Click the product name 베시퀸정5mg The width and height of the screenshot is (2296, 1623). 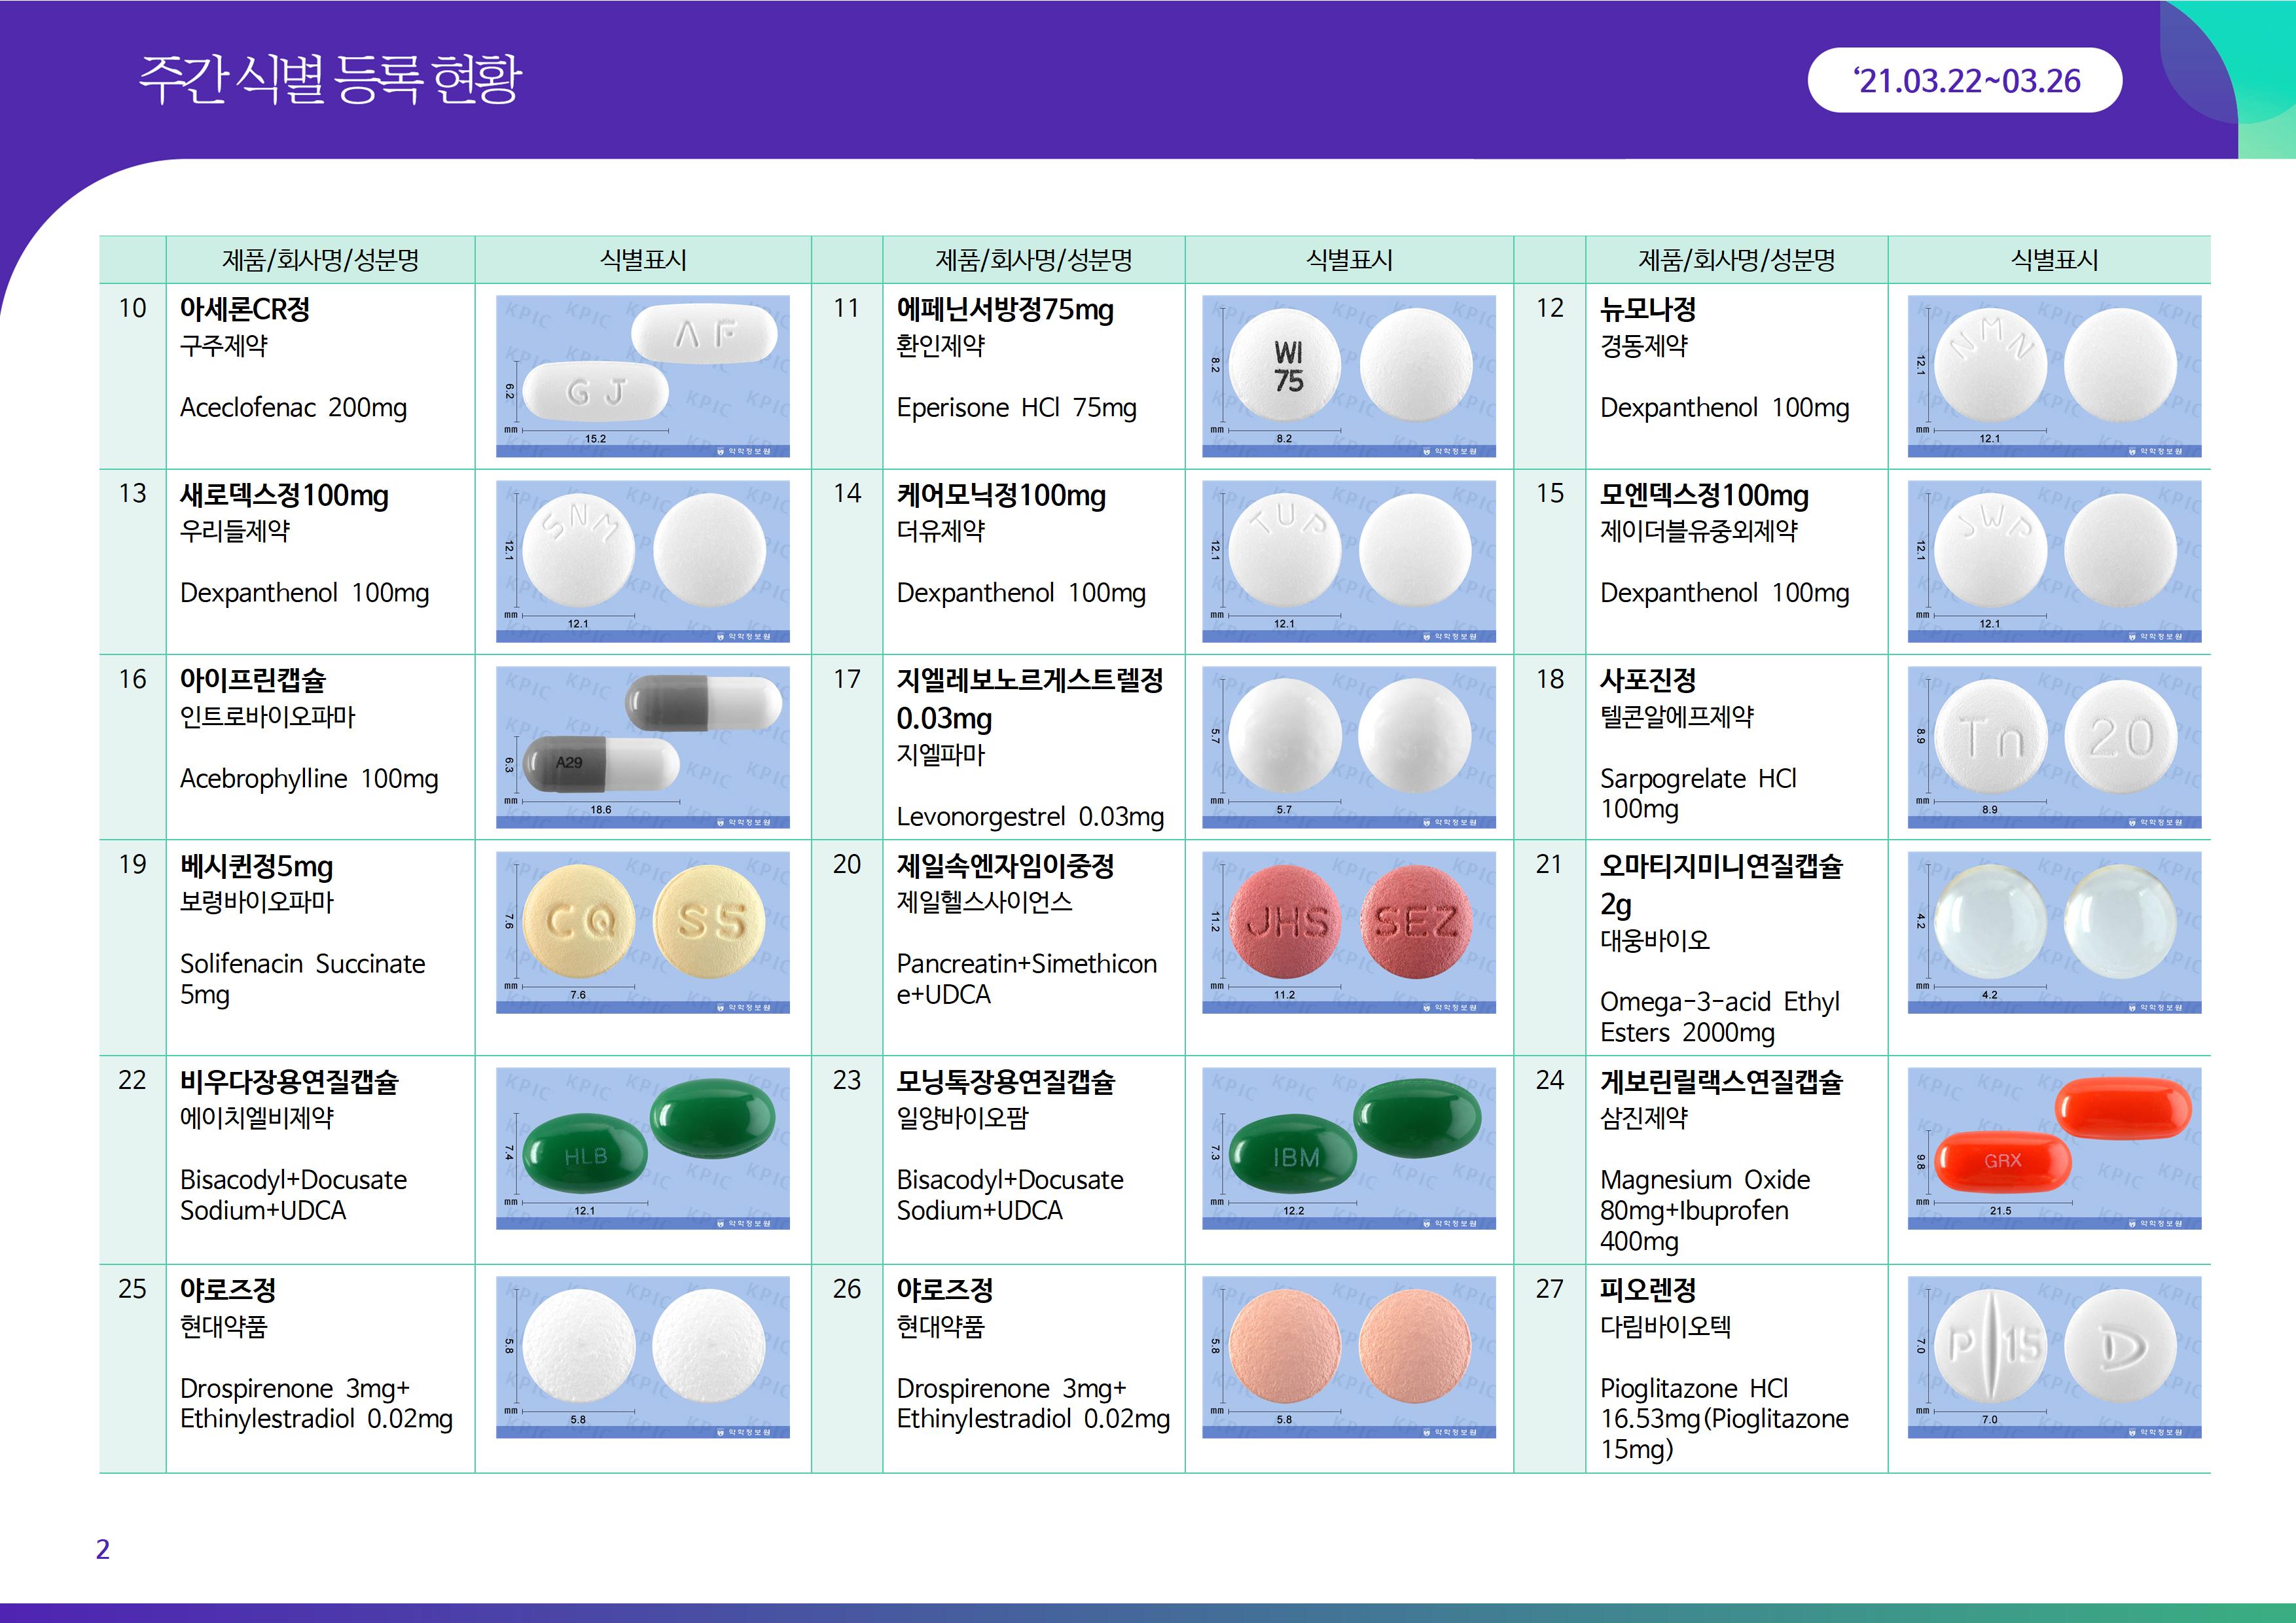pyautogui.click(x=256, y=866)
